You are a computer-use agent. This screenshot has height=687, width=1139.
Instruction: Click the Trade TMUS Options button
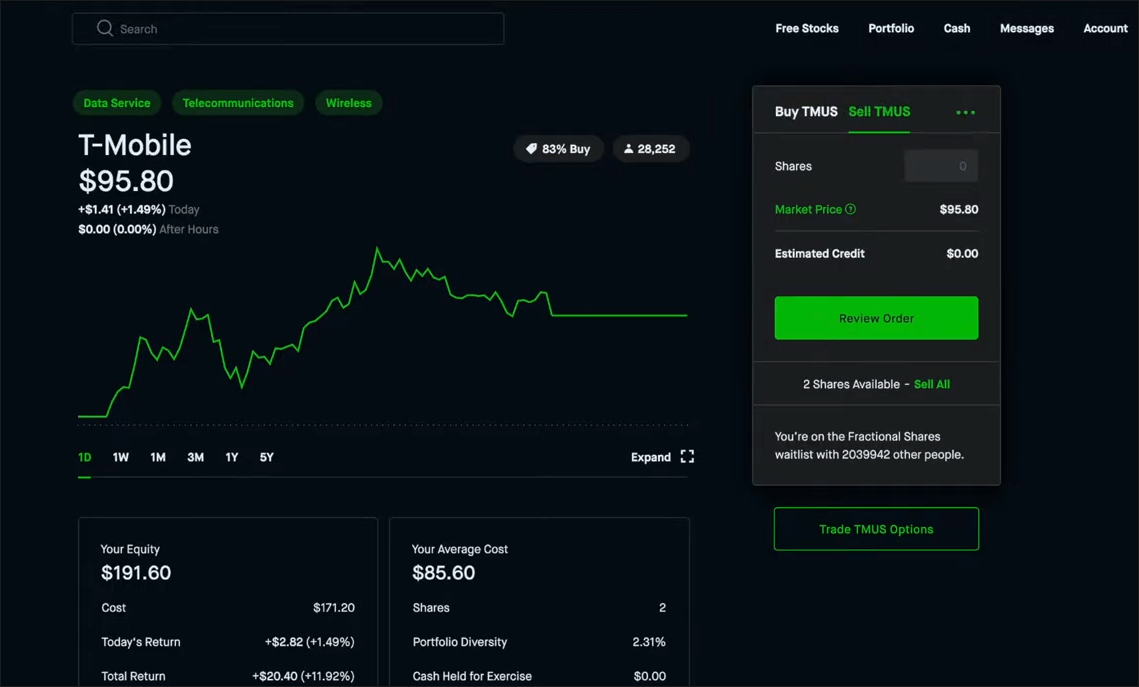point(876,529)
